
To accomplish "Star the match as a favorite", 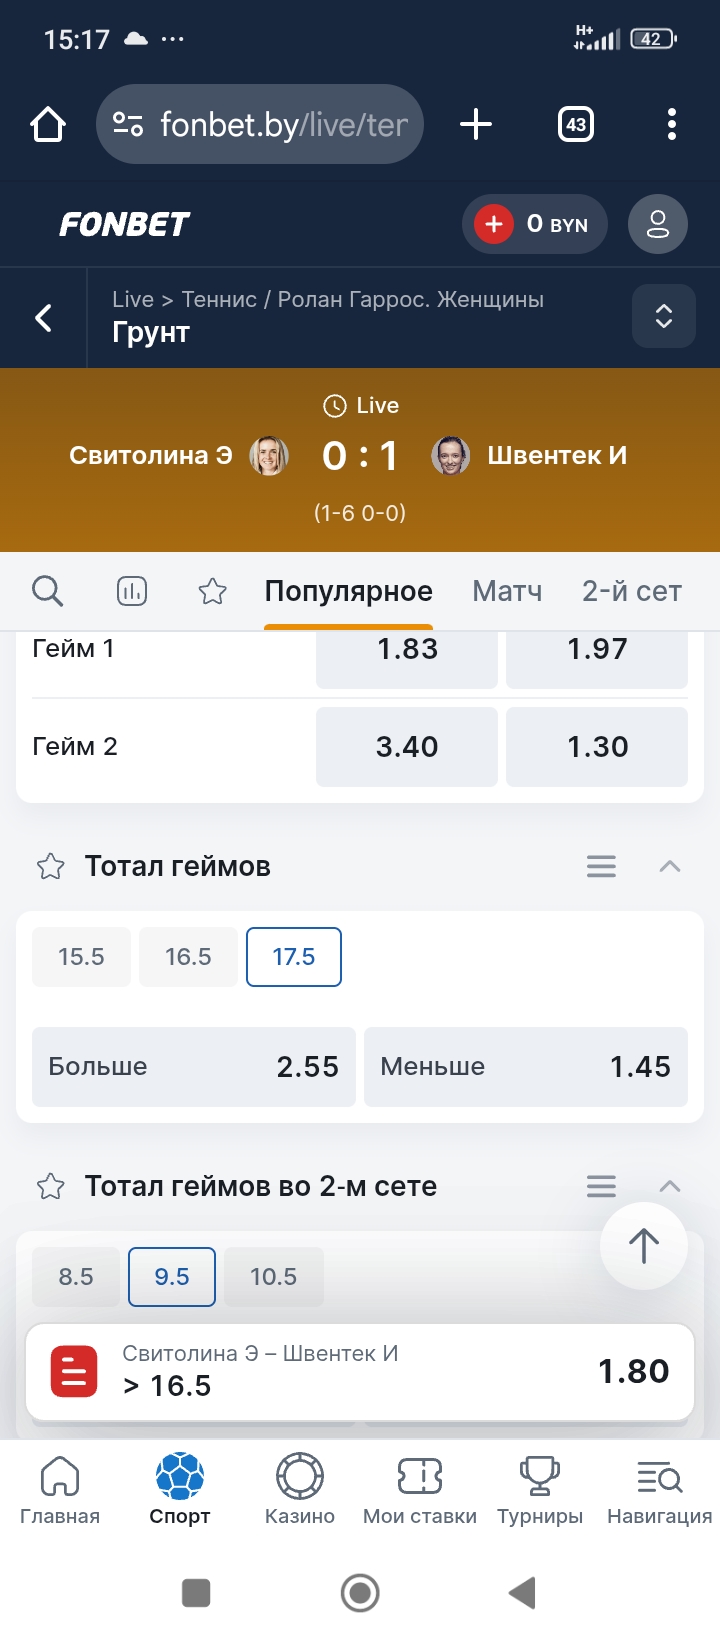I will point(211,591).
